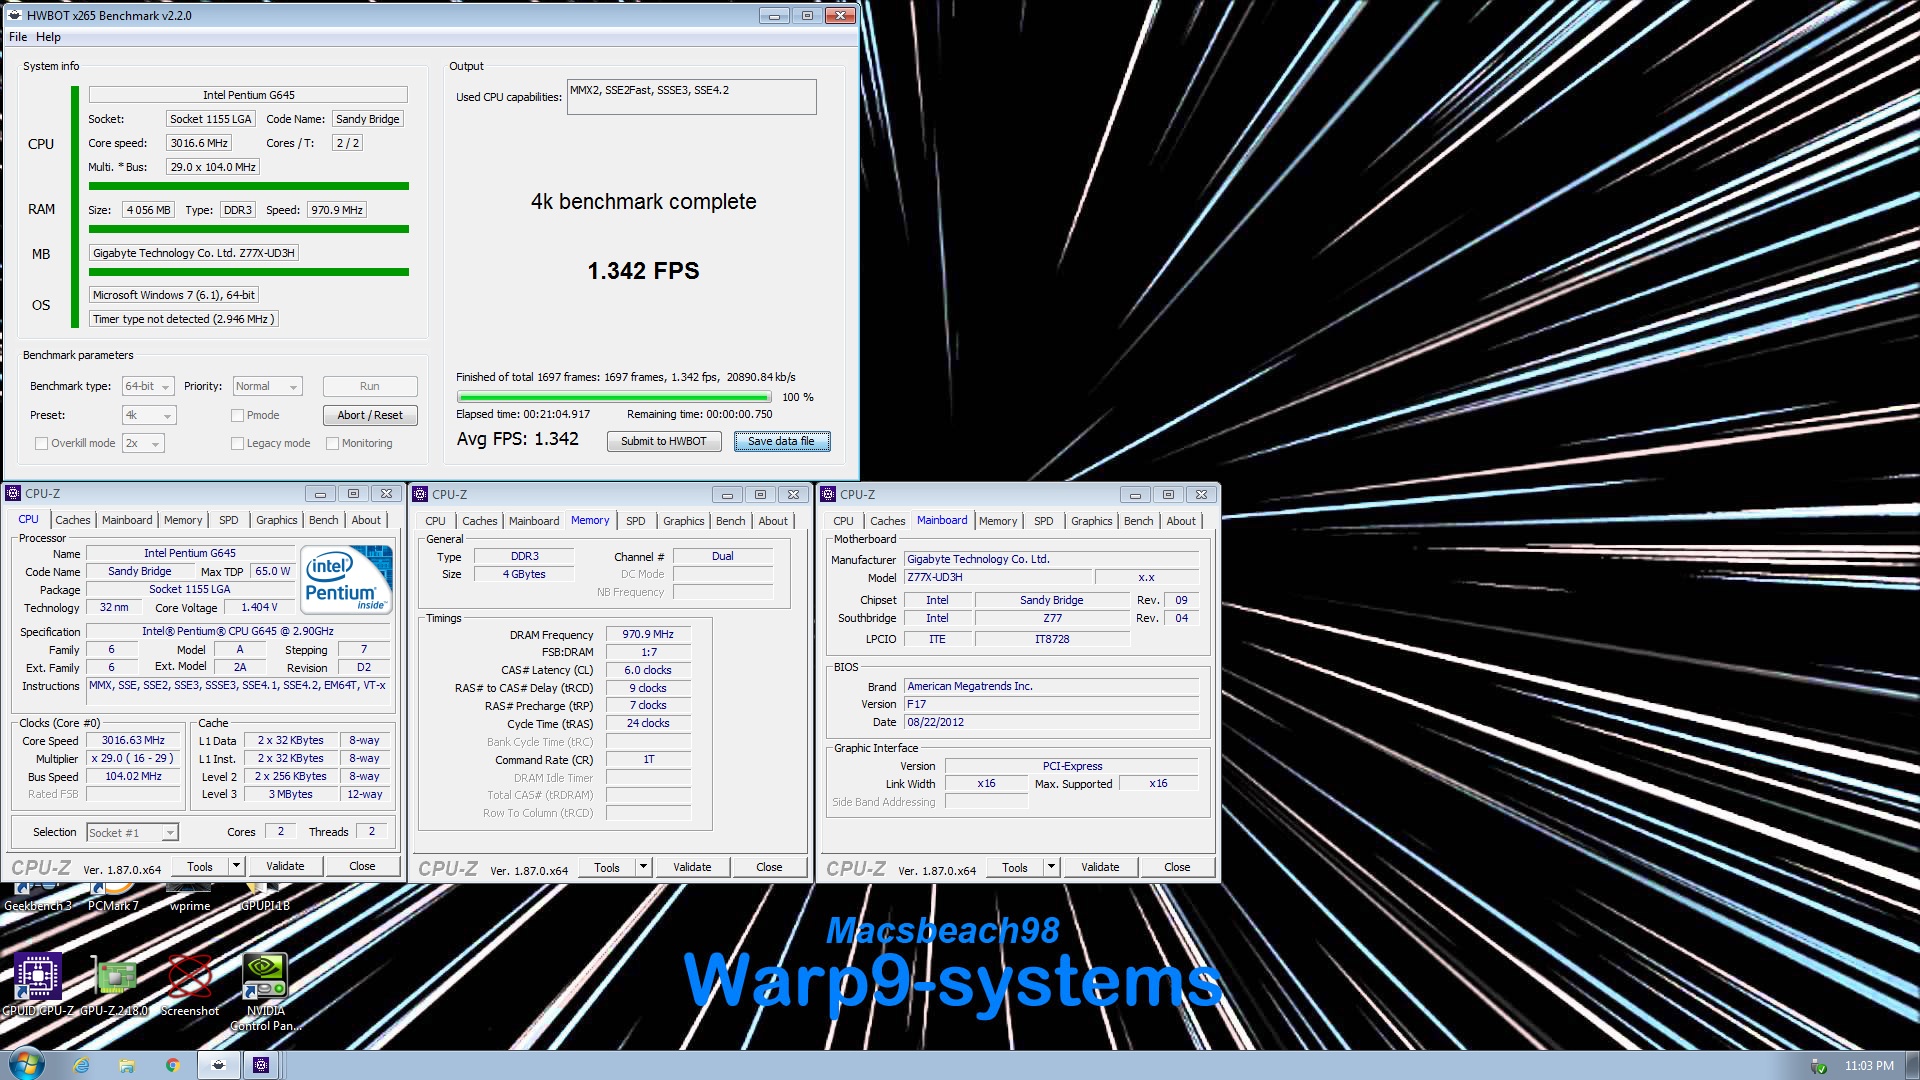Expand Tools arrow in CPU-Z CPU window
Viewport: 1920px width, 1080px height.
(x=236, y=866)
